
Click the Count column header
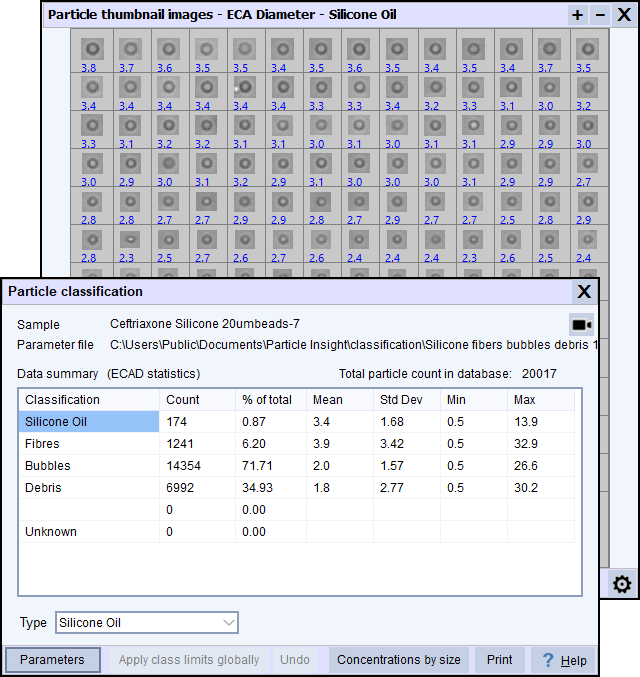197,399
